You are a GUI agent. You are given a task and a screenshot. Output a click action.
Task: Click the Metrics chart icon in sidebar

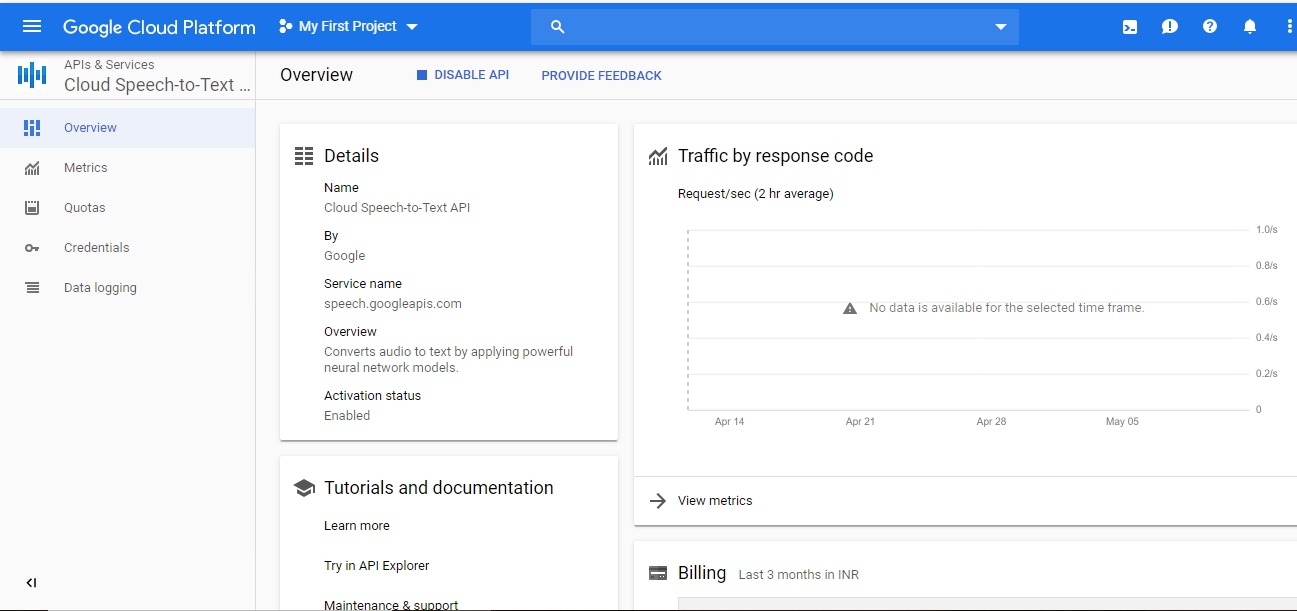pos(32,168)
